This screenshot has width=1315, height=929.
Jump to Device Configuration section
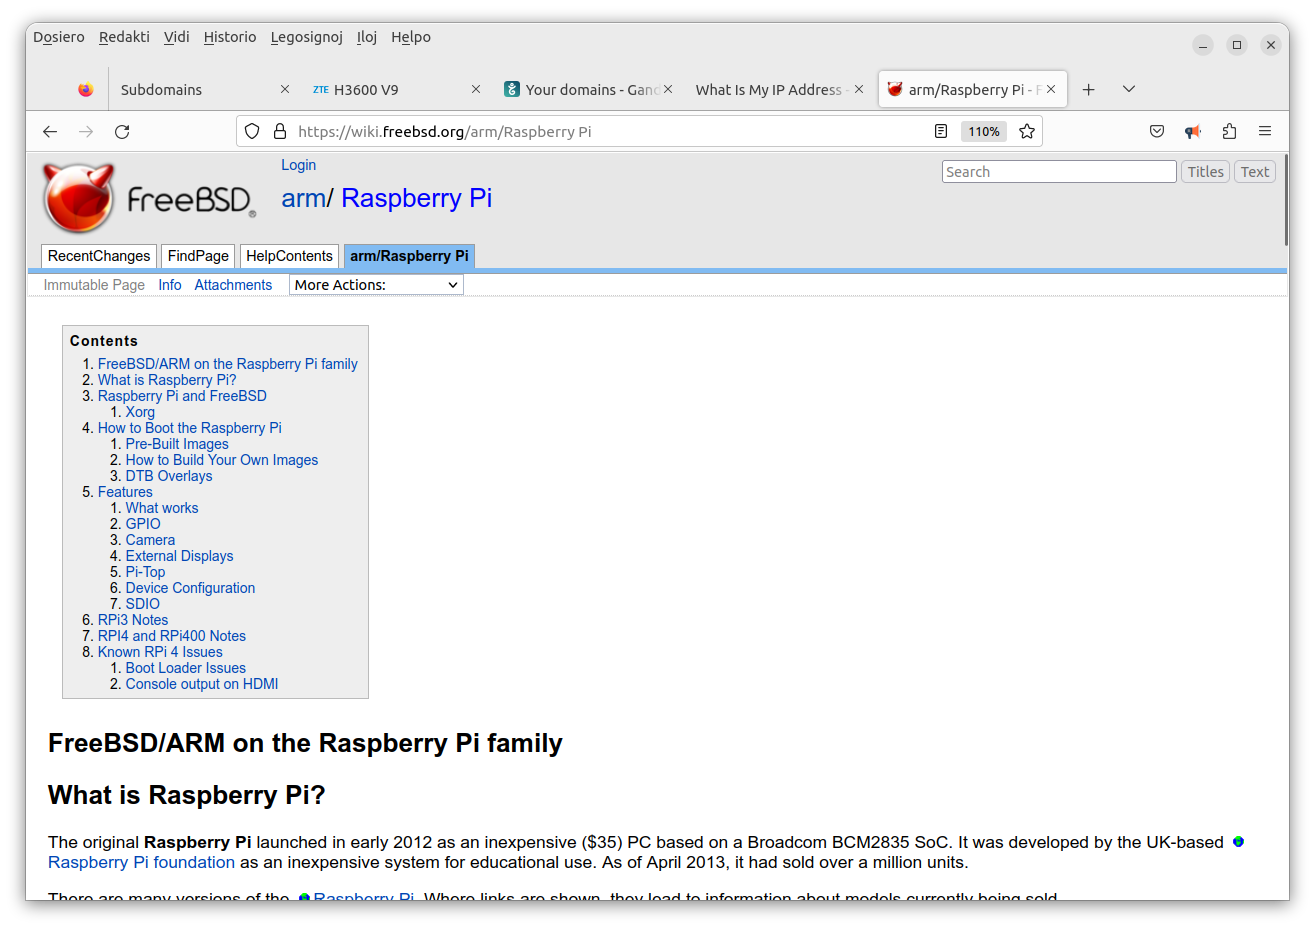pos(190,588)
